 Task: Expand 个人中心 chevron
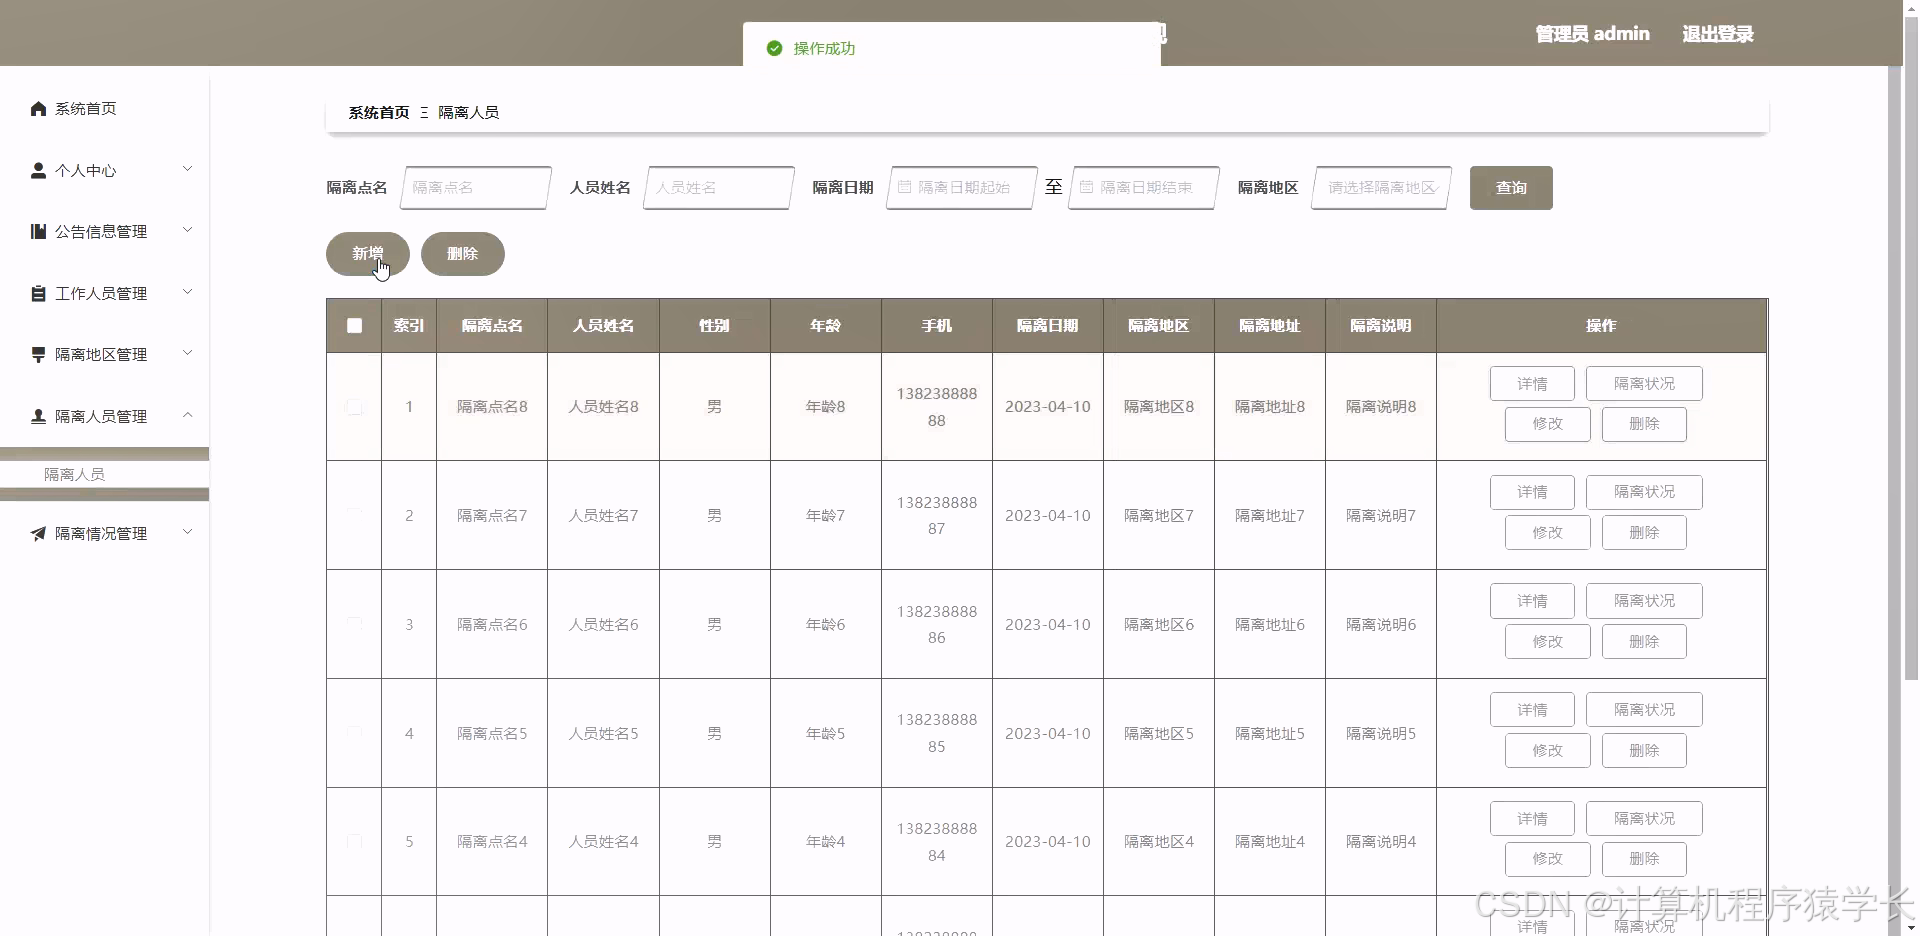point(187,169)
